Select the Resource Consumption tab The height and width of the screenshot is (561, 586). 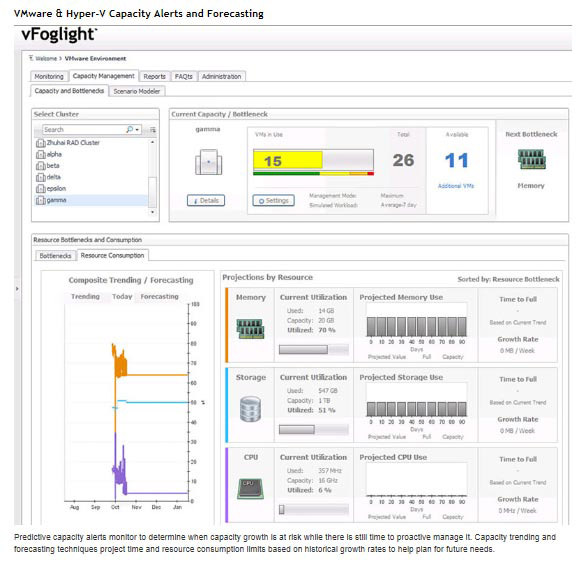click(112, 255)
